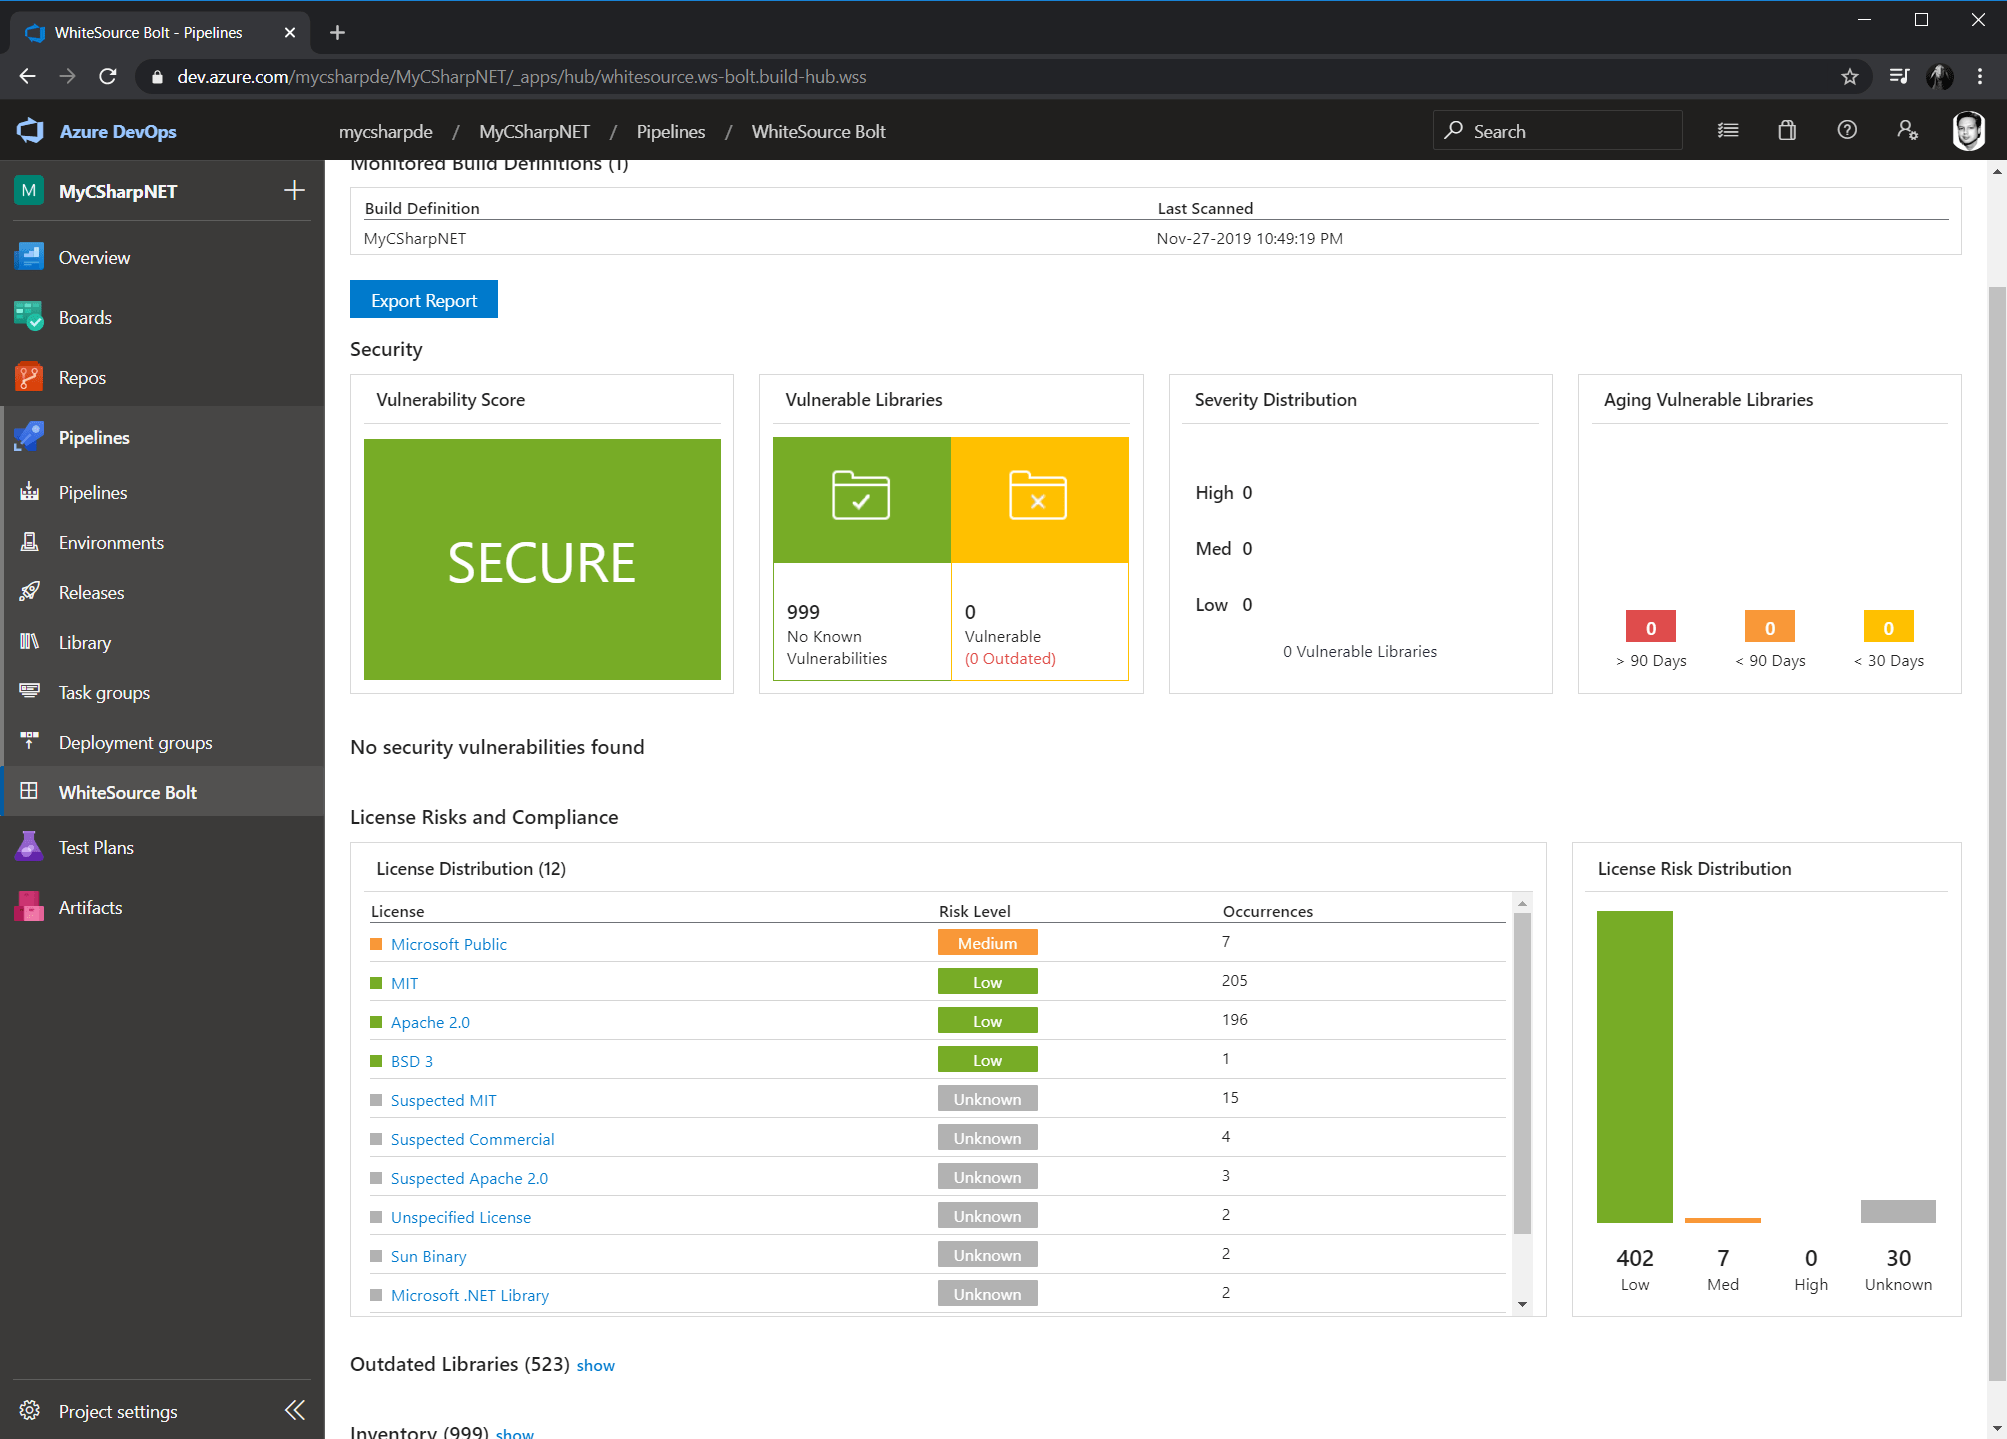Image resolution: width=2007 pixels, height=1439 pixels.
Task: Click the green Low license risk bar
Action: click(x=1634, y=1066)
